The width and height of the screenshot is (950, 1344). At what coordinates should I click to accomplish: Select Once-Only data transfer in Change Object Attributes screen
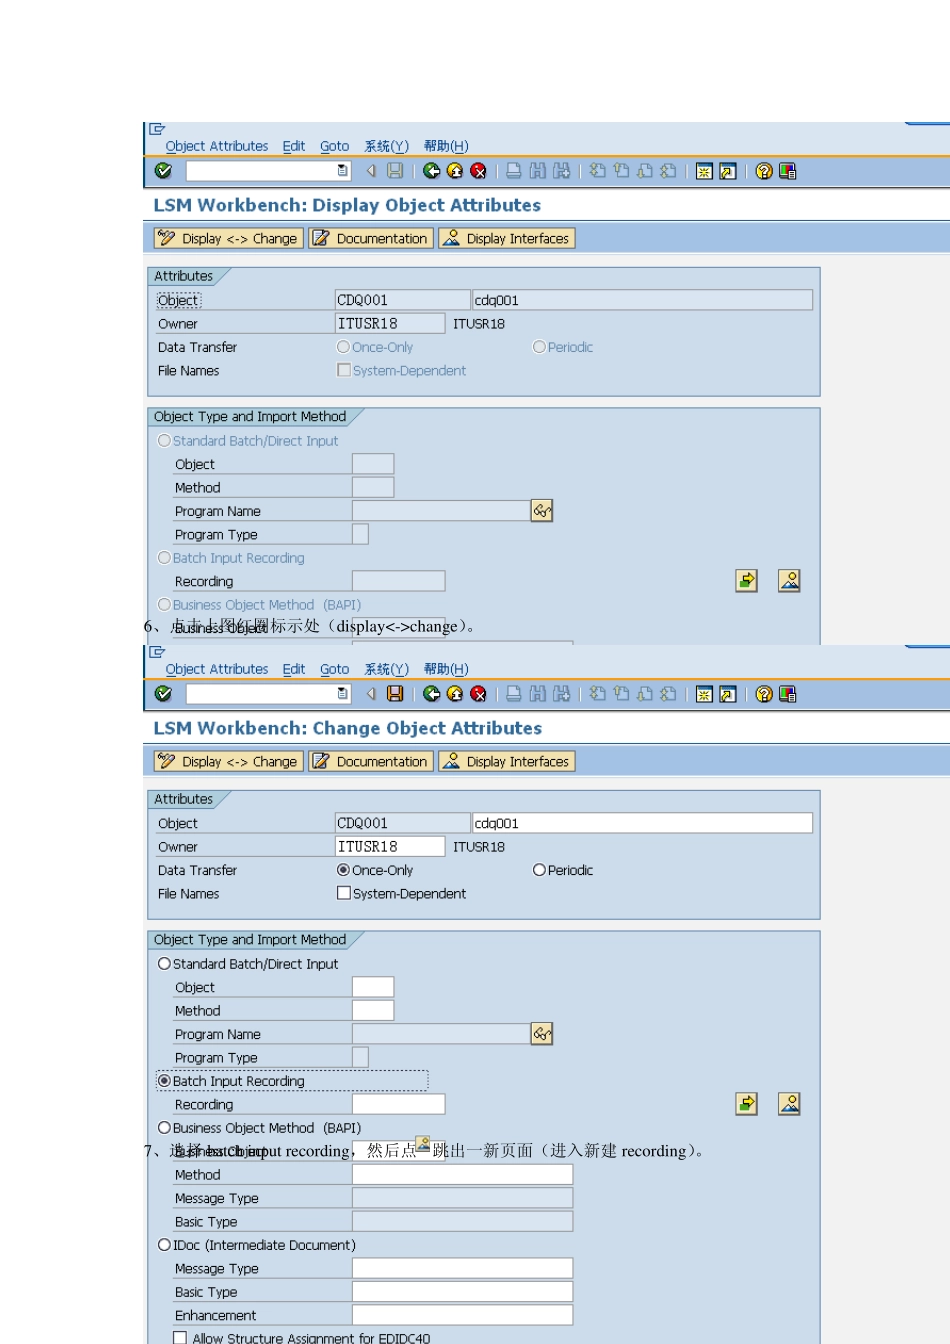343,870
